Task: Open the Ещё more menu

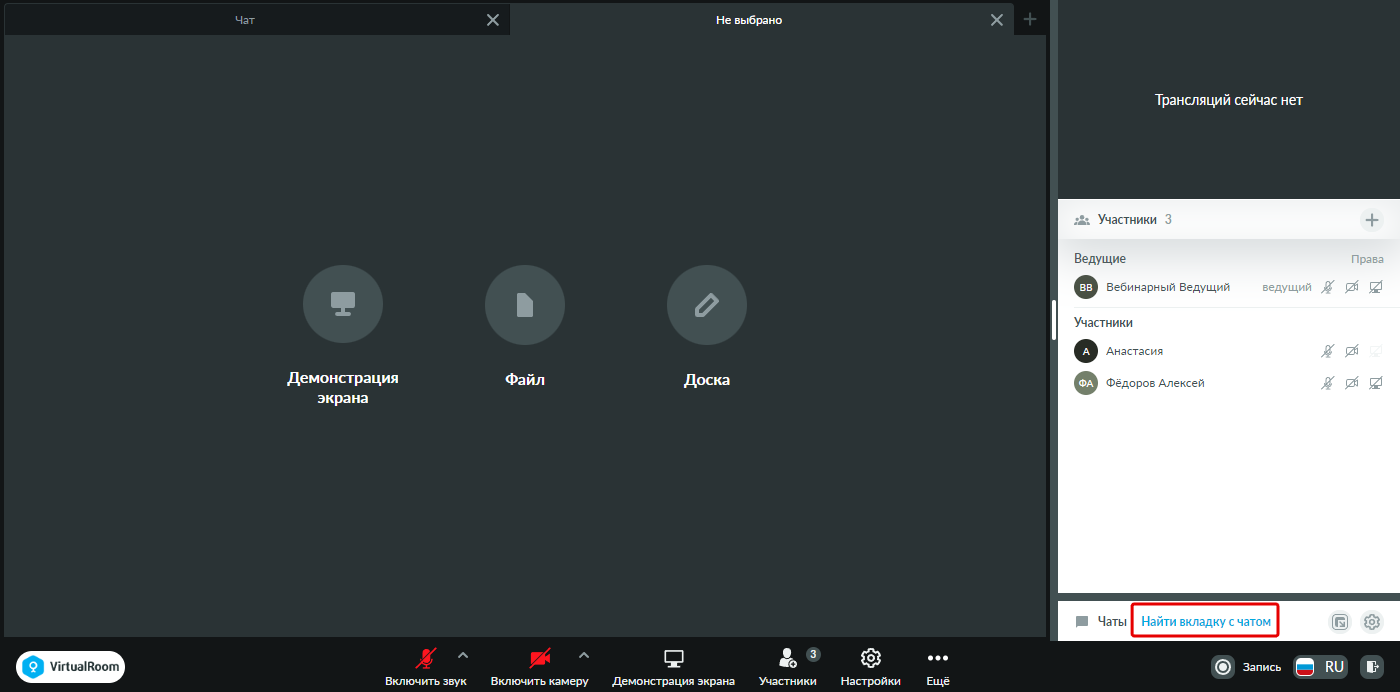Action: click(x=937, y=667)
